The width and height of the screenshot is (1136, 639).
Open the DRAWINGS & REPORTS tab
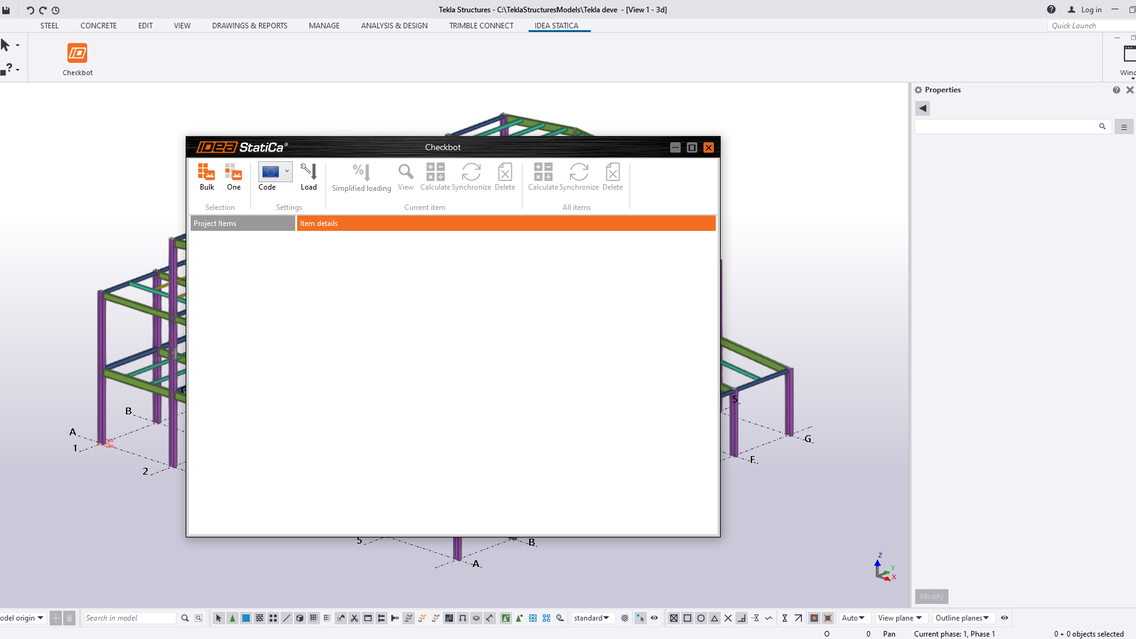click(x=249, y=25)
